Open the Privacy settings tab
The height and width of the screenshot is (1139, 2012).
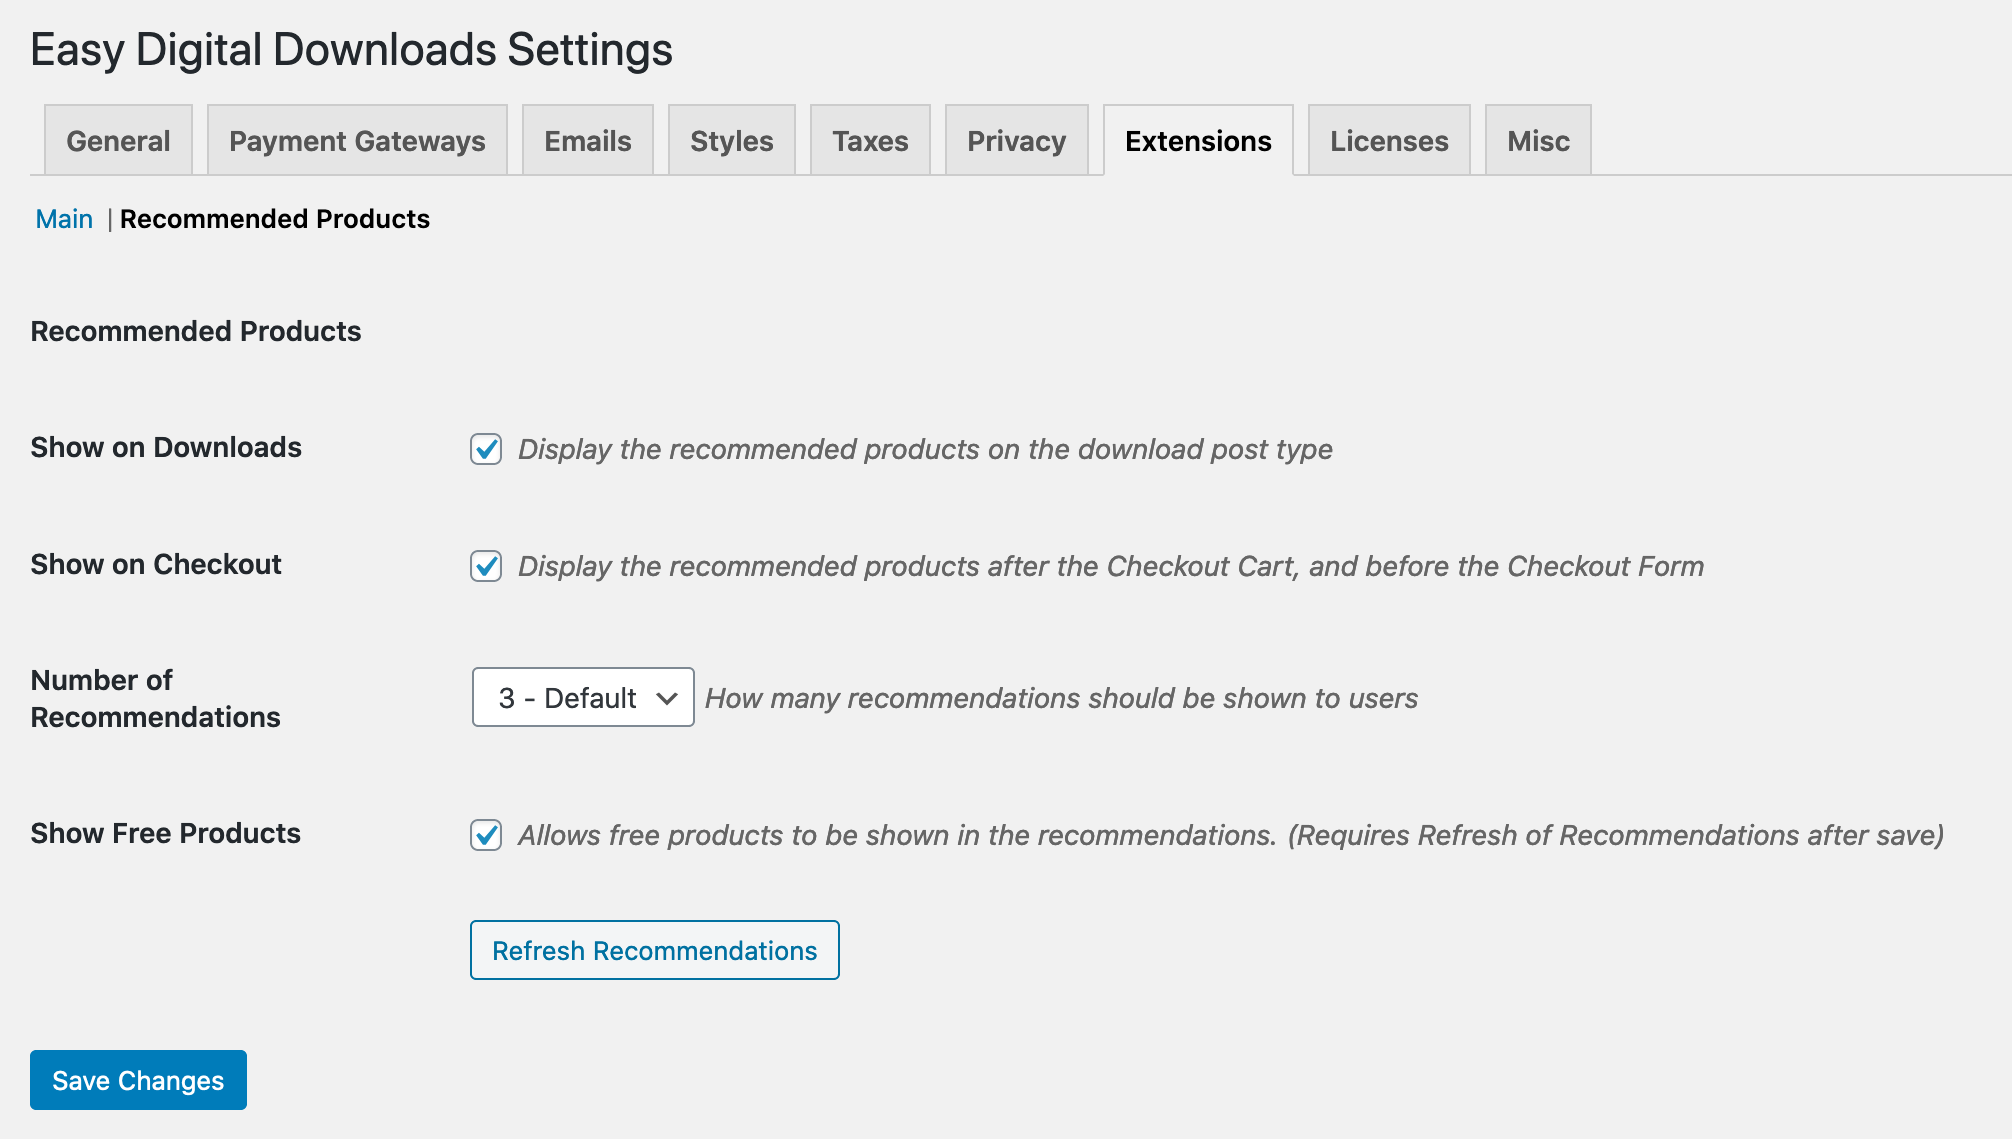point(1016,141)
